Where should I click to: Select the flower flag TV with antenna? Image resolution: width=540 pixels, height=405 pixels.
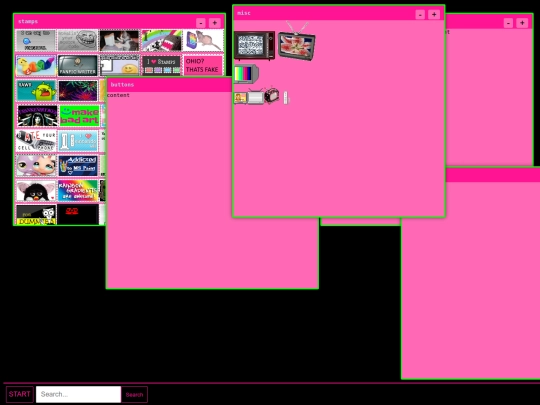(297, 41)
